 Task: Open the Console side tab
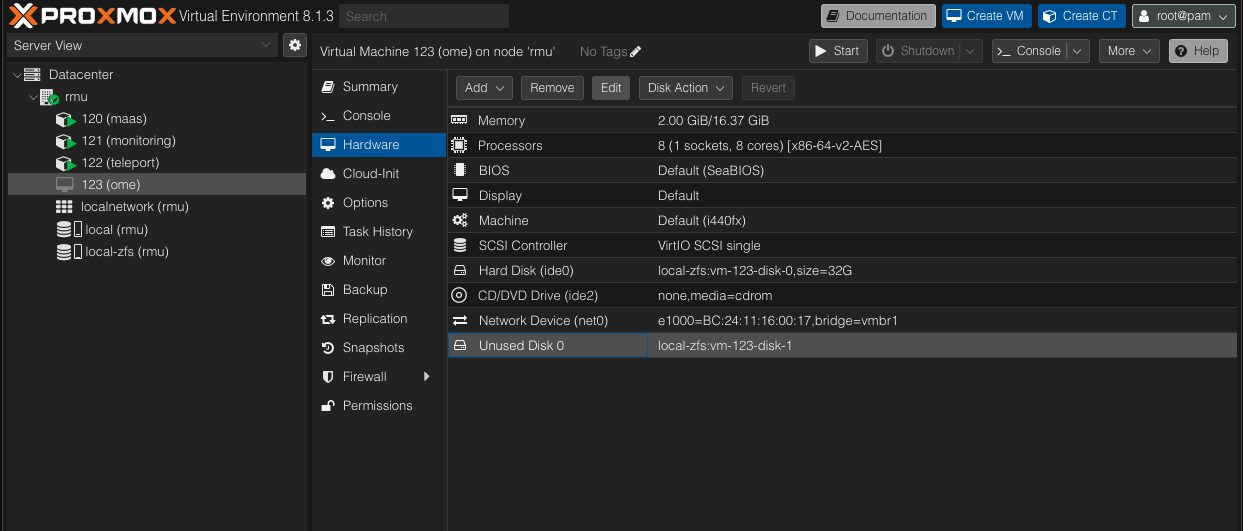(378, 116)
